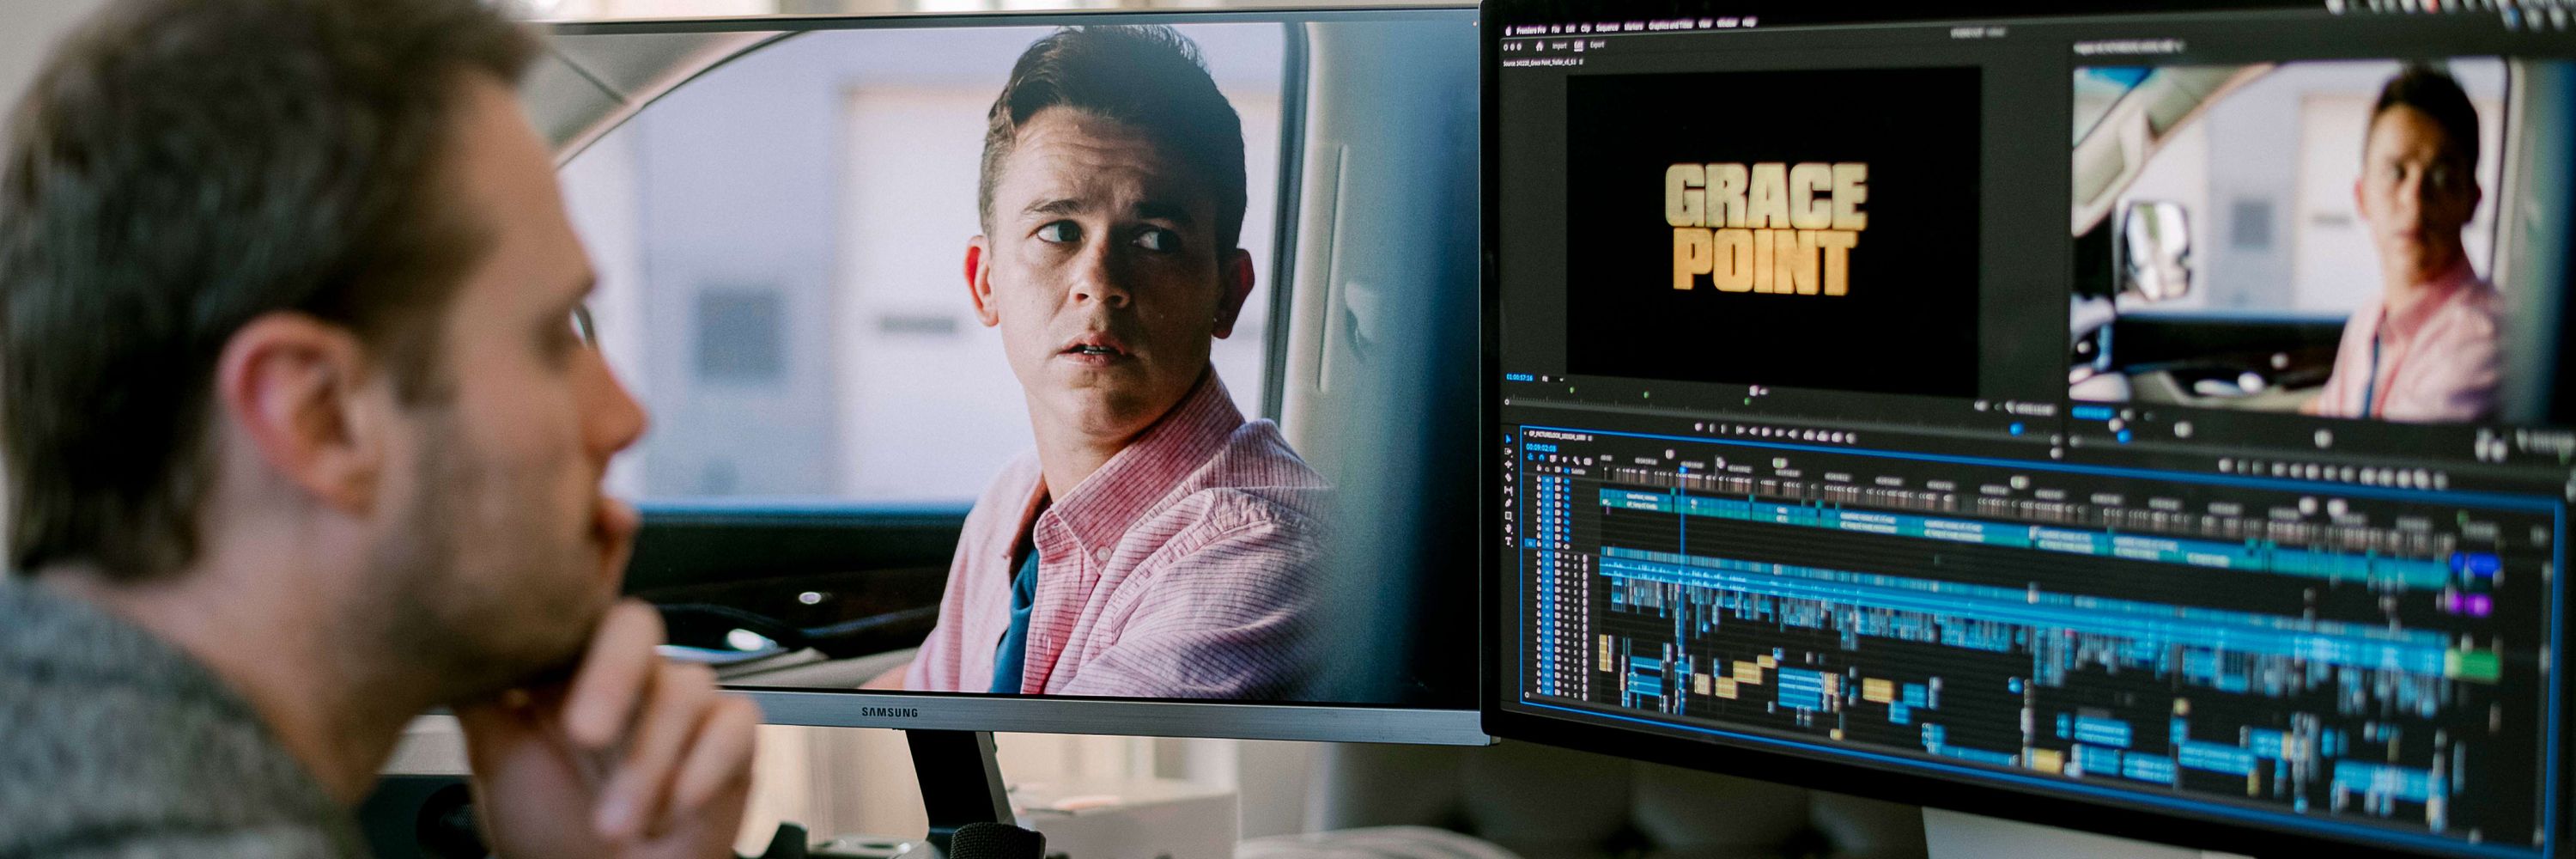
Task: Click Mark Out button in Source monitor
Action: 1723,429
